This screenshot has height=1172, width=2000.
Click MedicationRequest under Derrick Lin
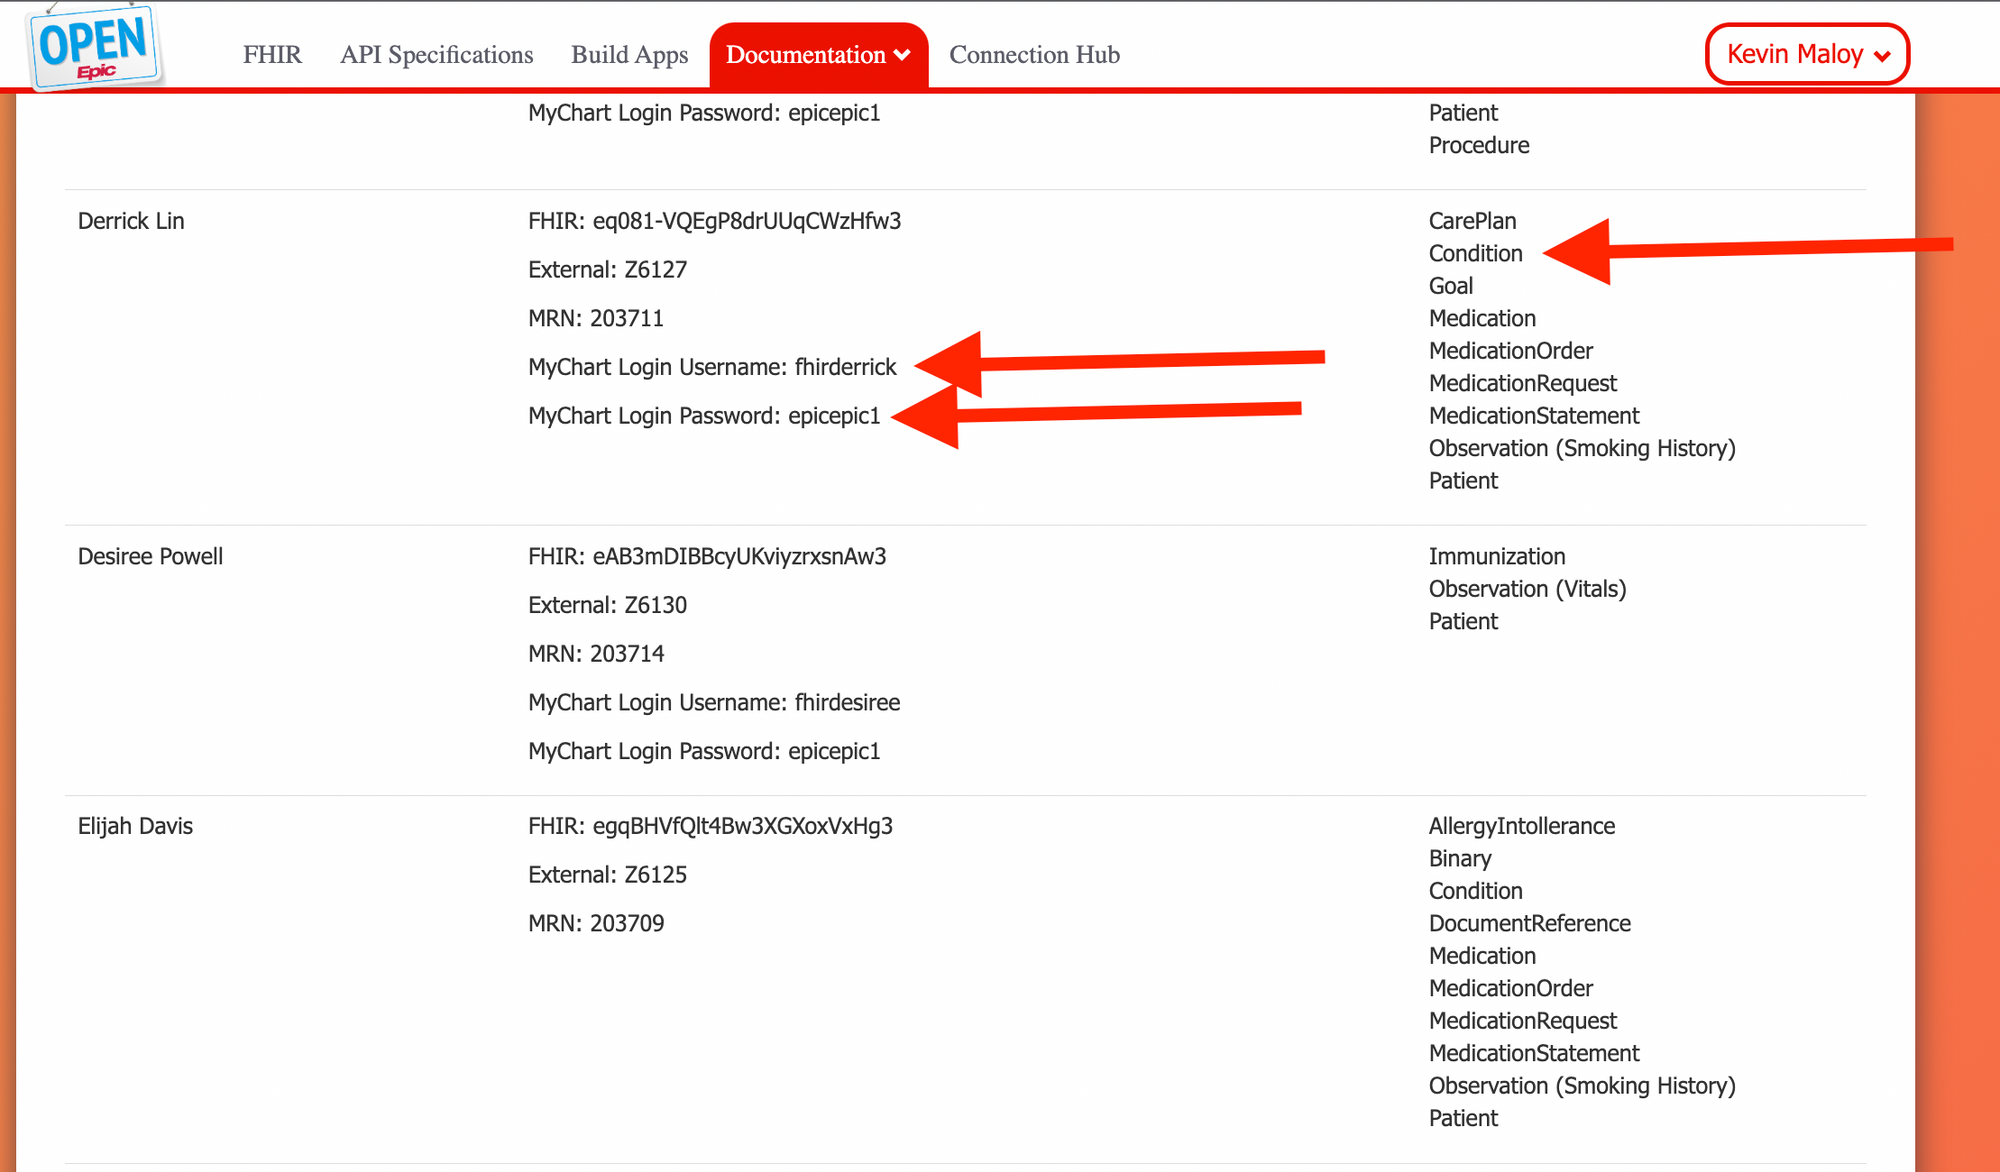click(x=1522, y=383)
